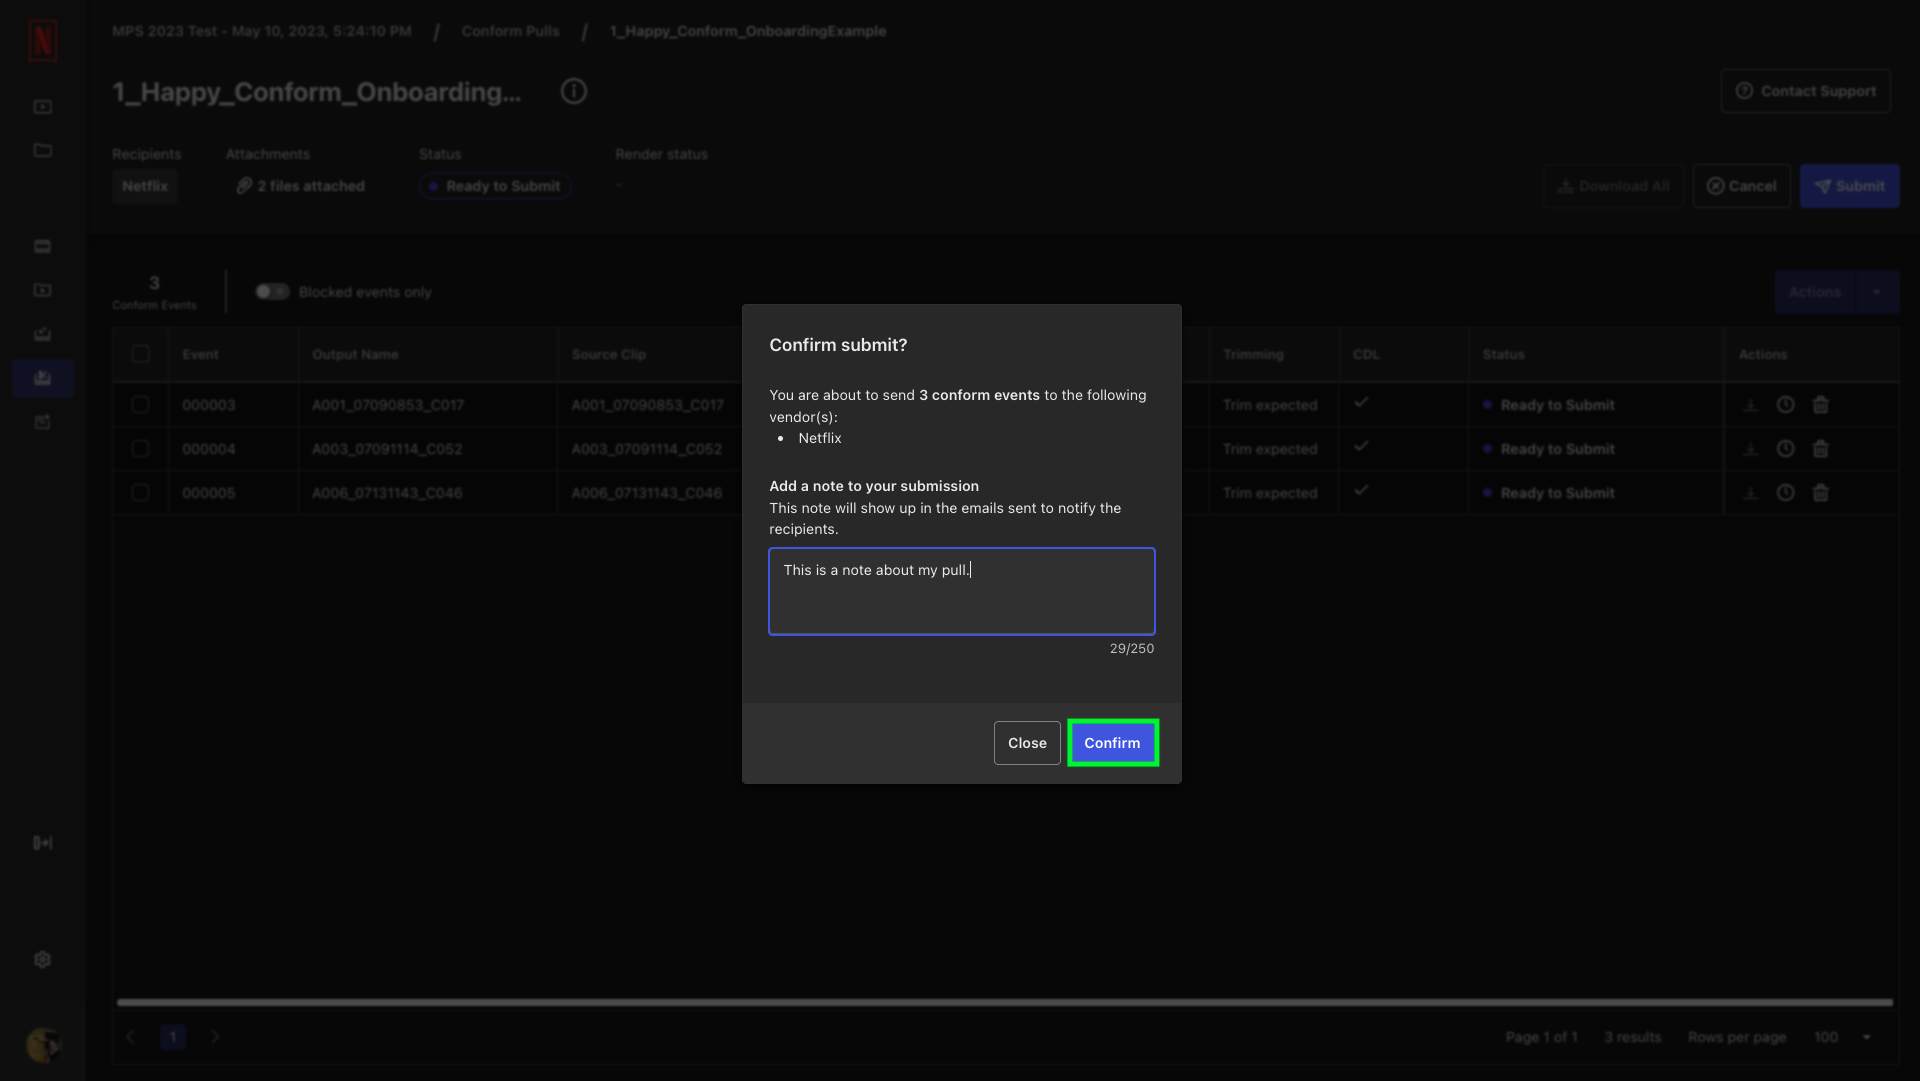Click the Trimming column header
Screen dimensions: 1920x1081
1253,354
